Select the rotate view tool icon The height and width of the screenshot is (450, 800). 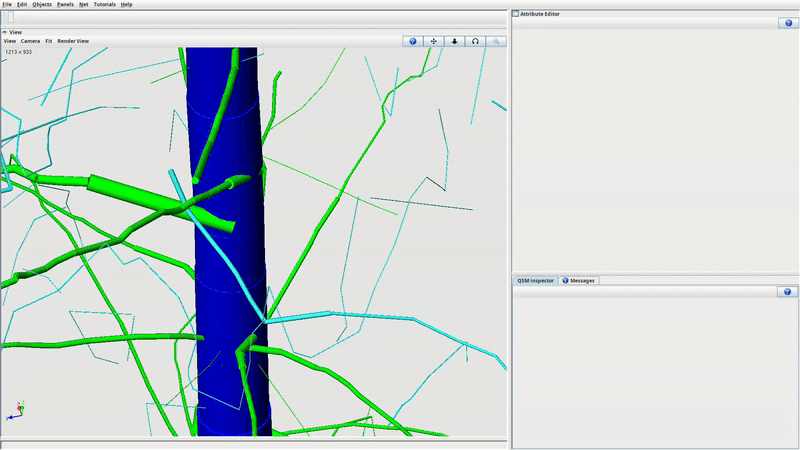click(475, 41)
